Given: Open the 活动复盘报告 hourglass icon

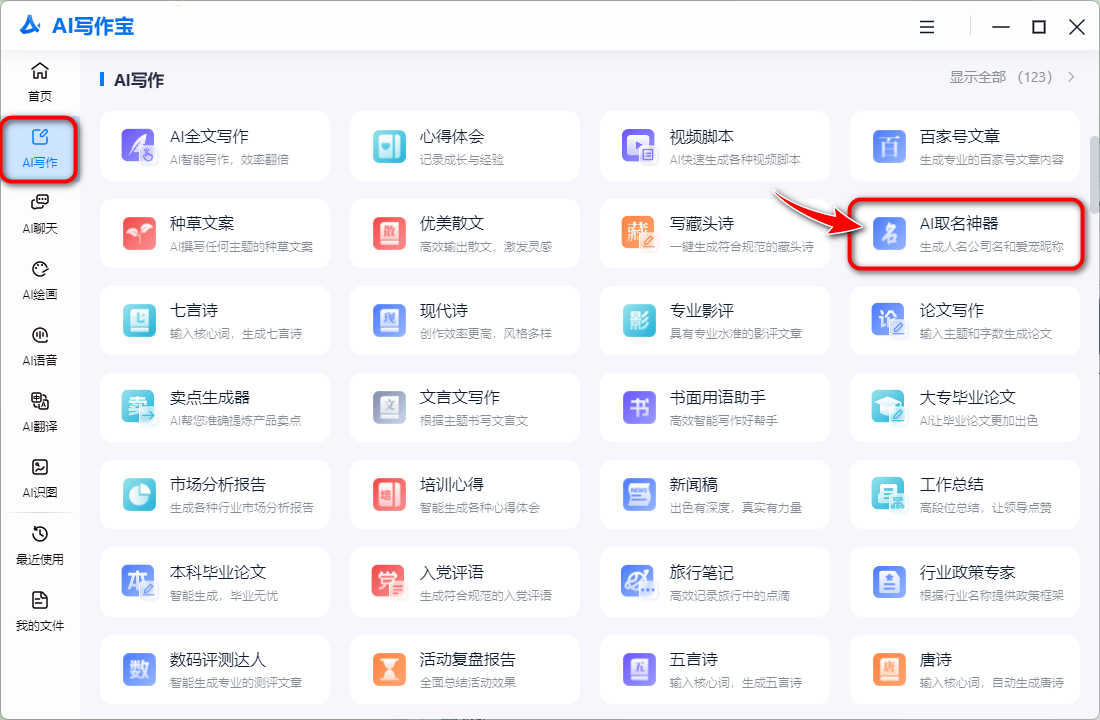Looking at the screenshot, I should (388, 669).
